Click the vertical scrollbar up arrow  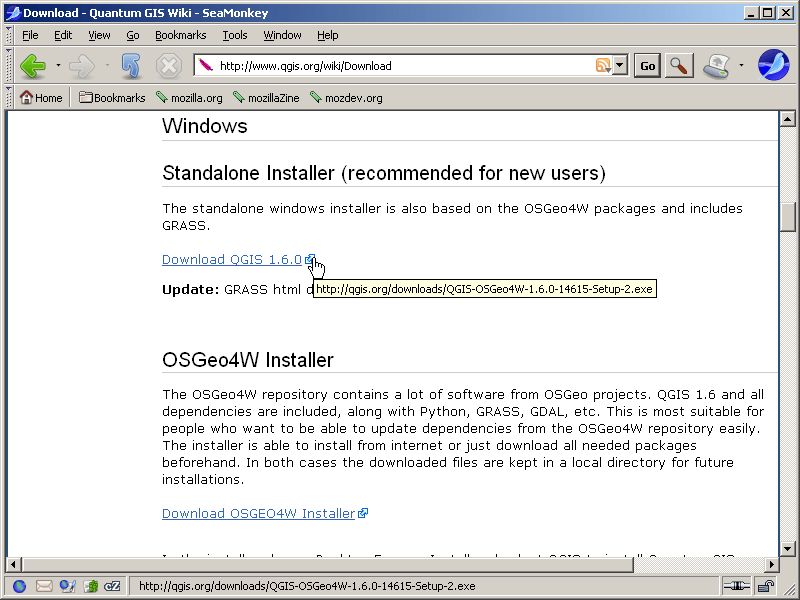788,119
